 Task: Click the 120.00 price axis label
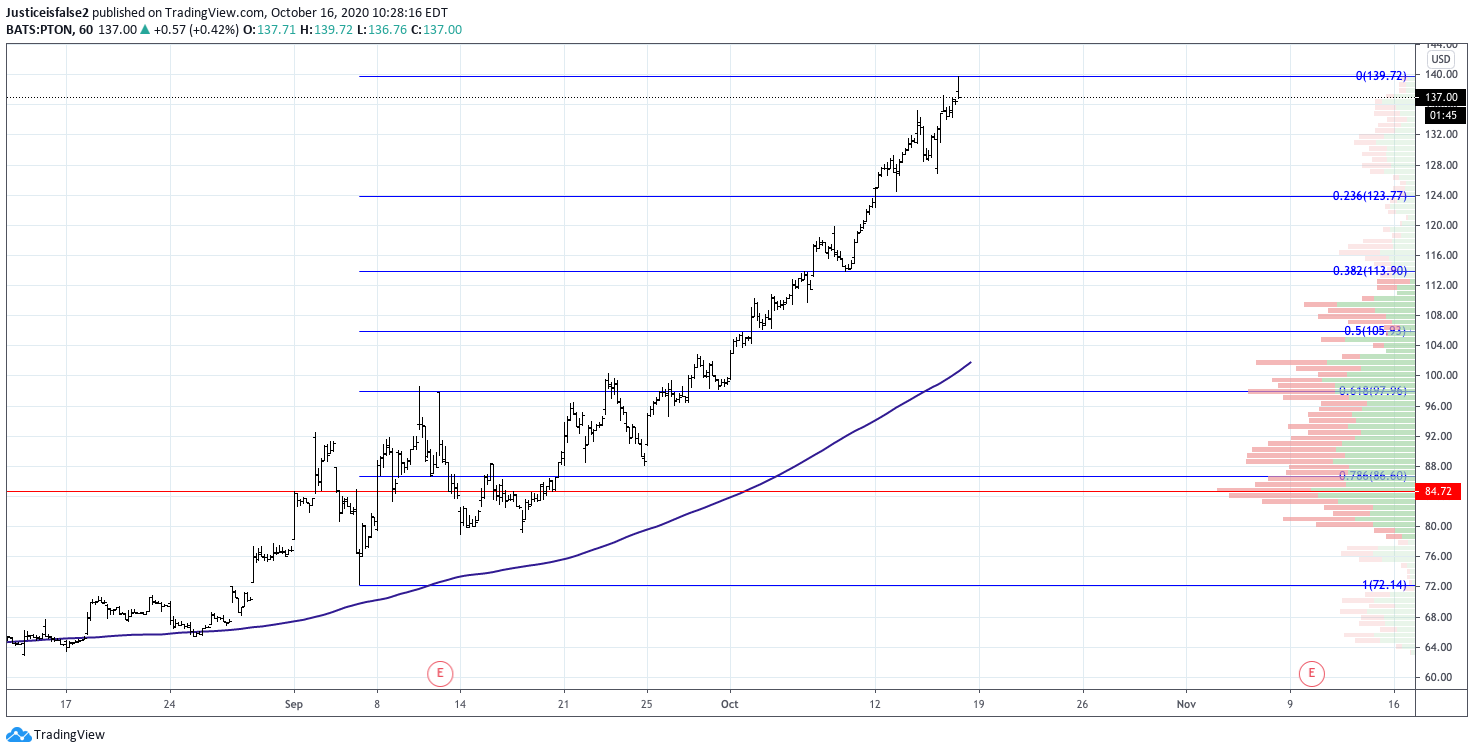click(x=1440, y=226)
